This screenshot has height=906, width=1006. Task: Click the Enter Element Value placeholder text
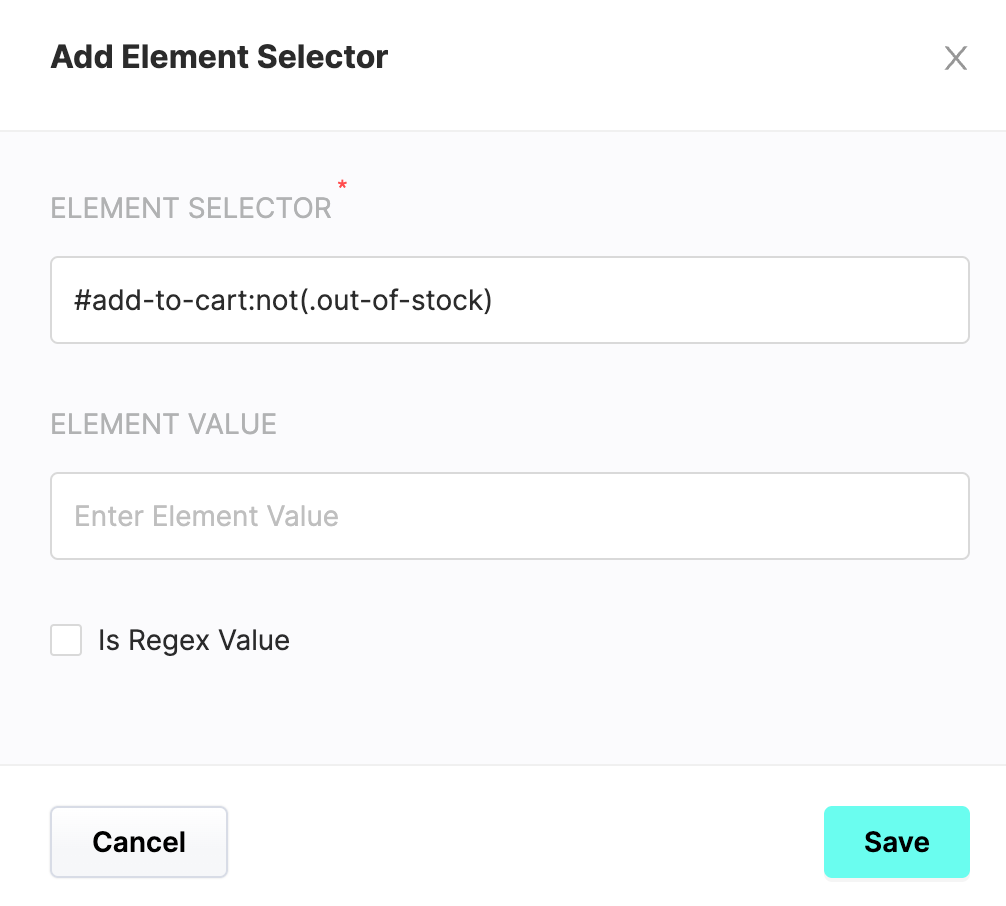(206, 516)
